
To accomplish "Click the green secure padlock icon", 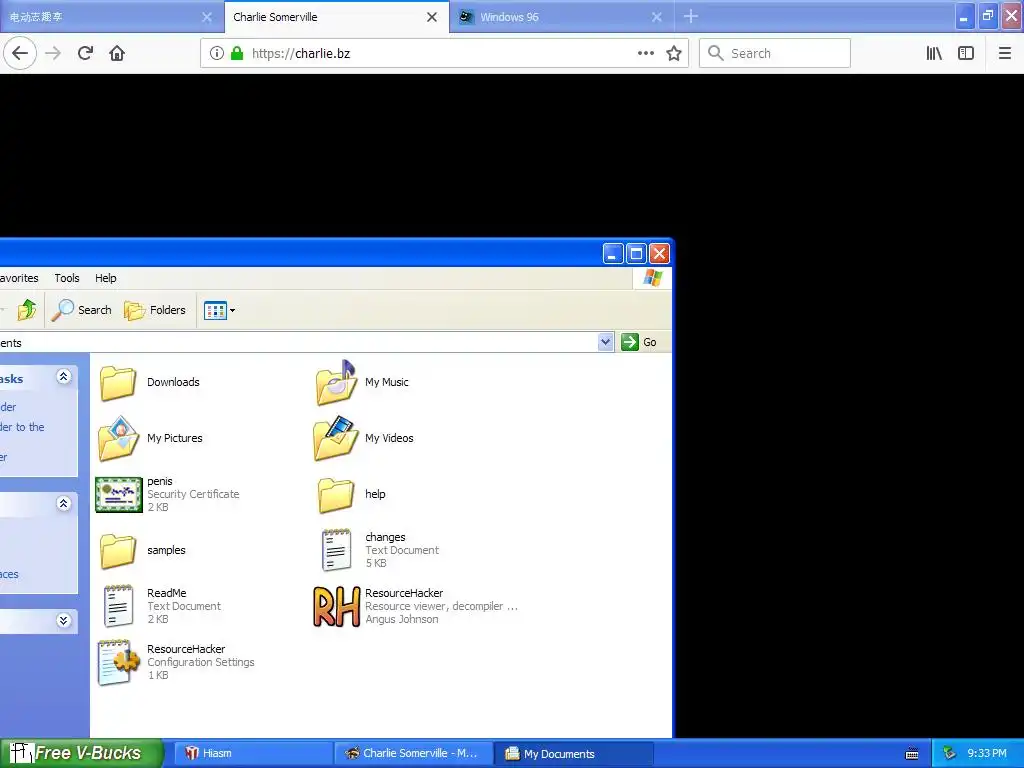I will (x=237, y=54).
